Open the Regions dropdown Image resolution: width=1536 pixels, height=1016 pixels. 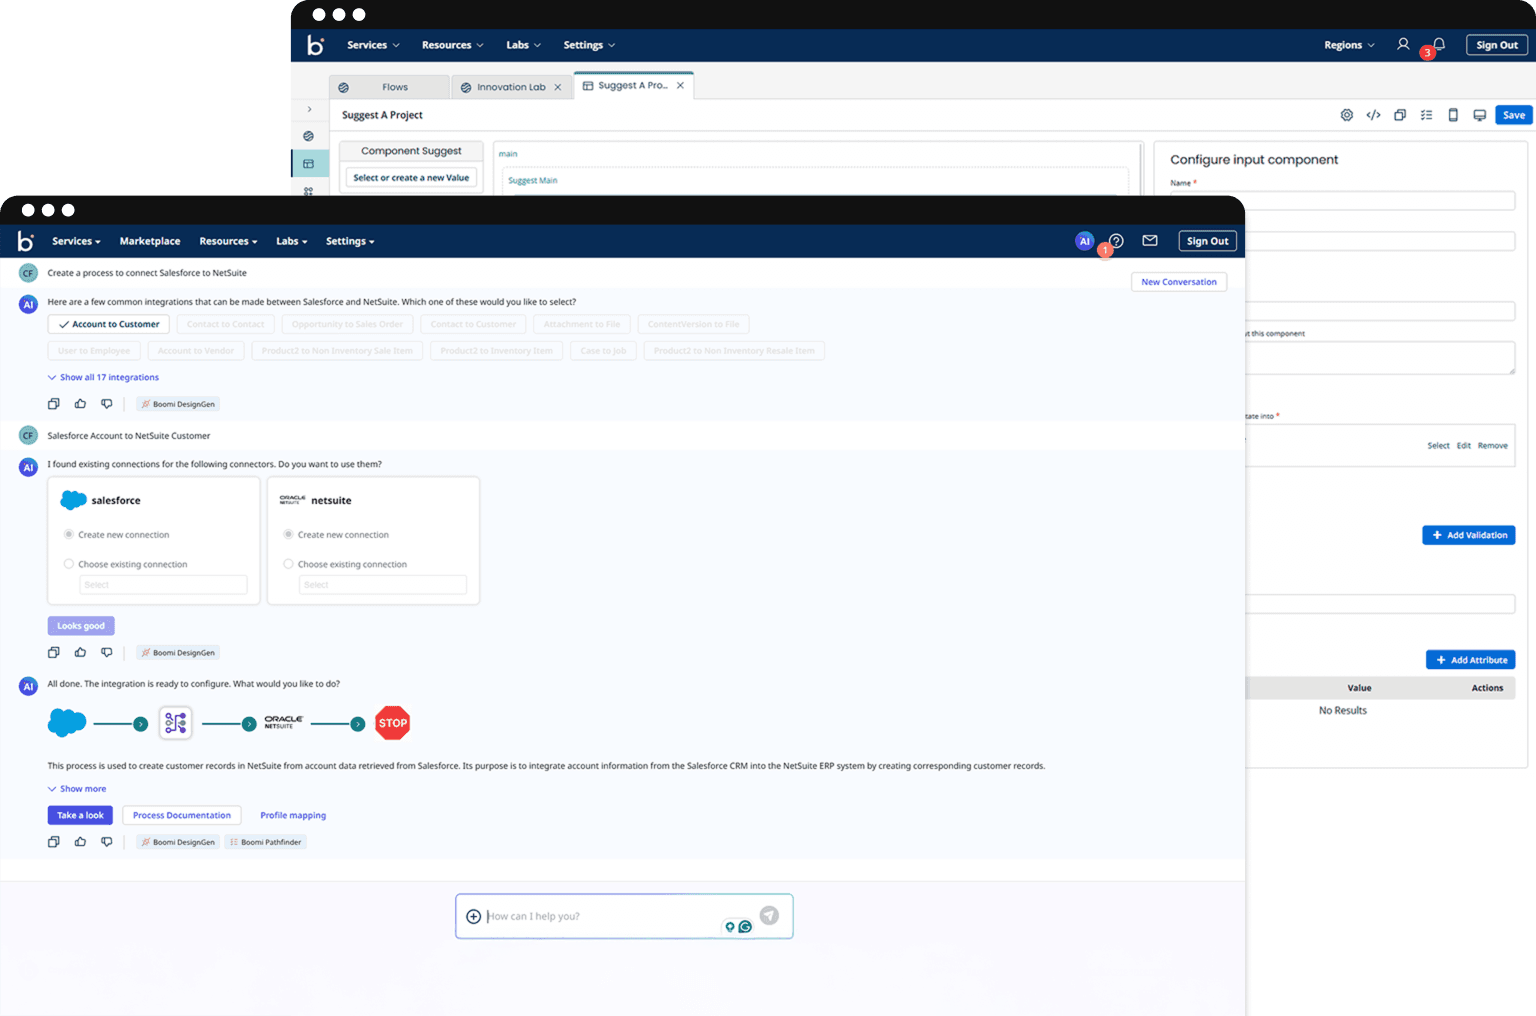(1348, 45)
